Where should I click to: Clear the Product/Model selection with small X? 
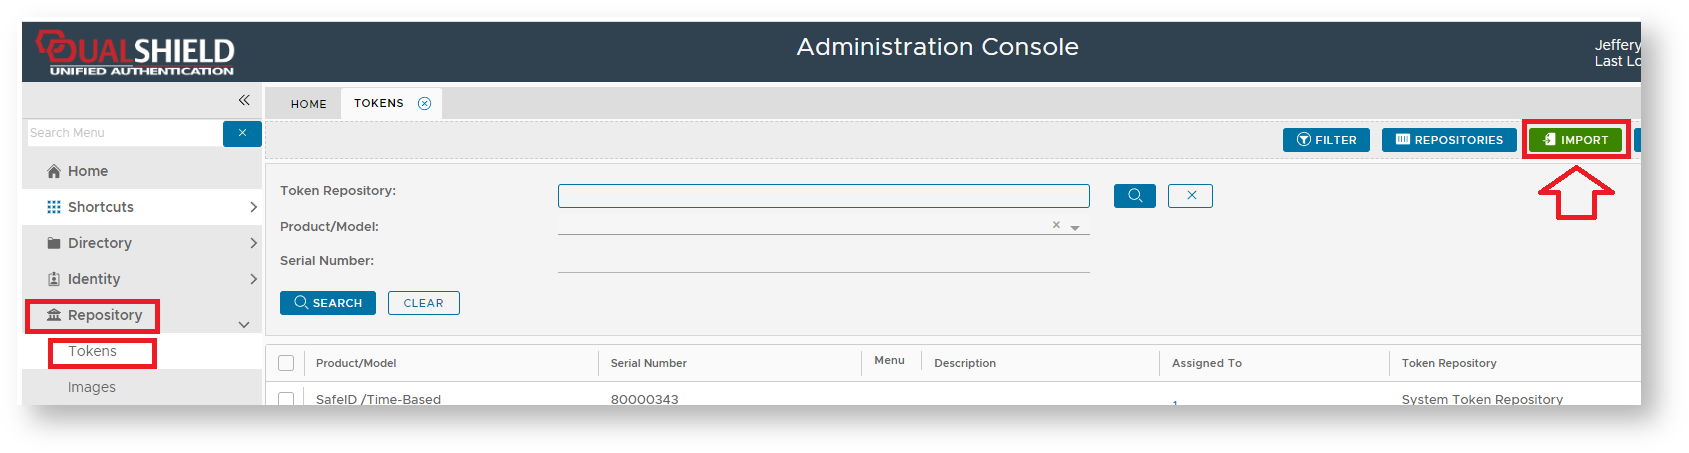point(1056,225)
